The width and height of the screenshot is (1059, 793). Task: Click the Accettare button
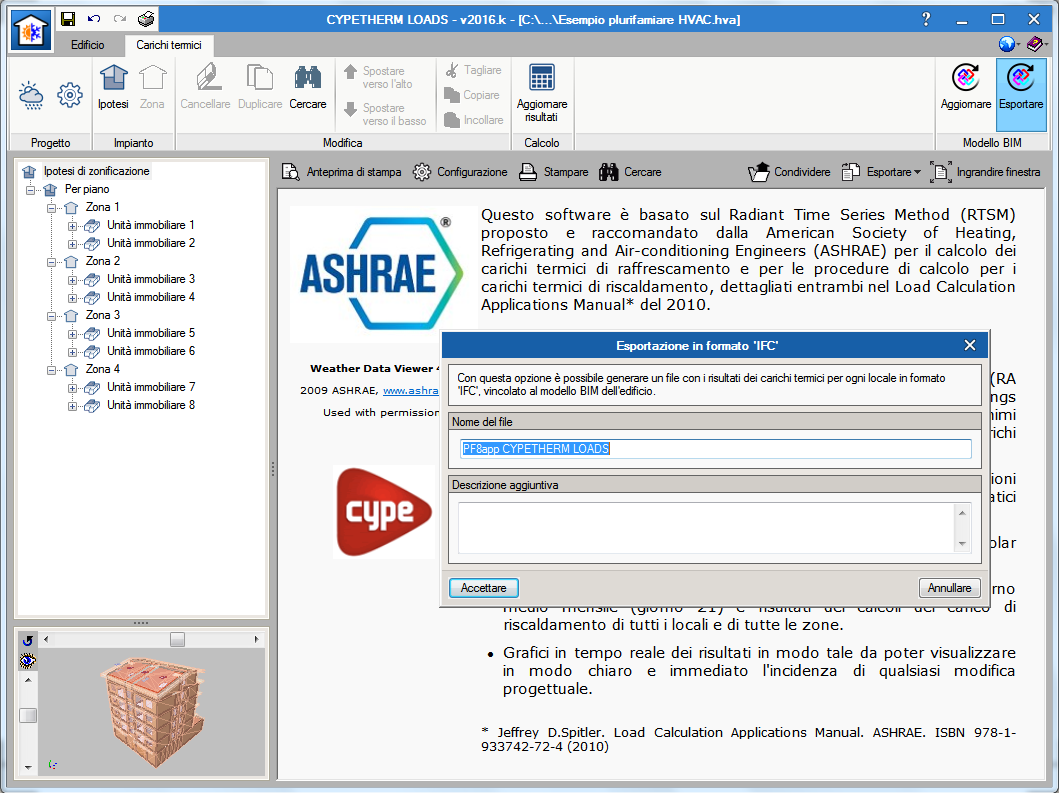(484, 588)
